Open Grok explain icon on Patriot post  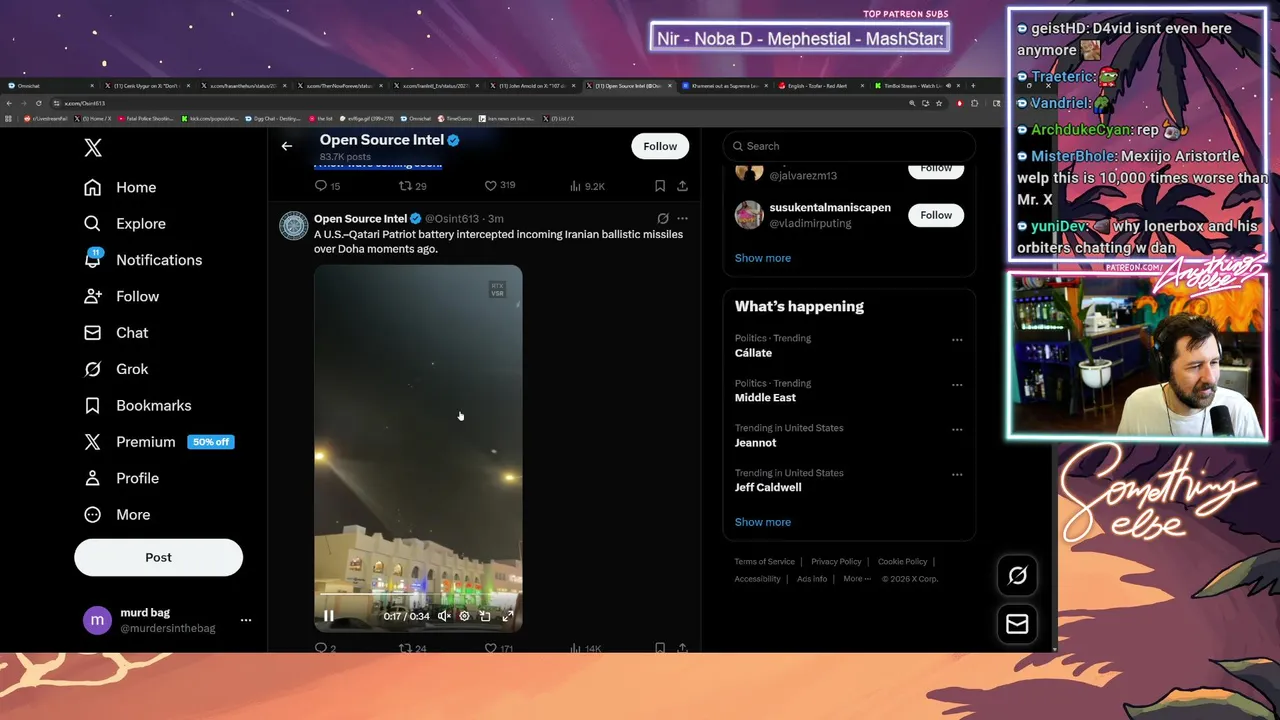point(663,218)
